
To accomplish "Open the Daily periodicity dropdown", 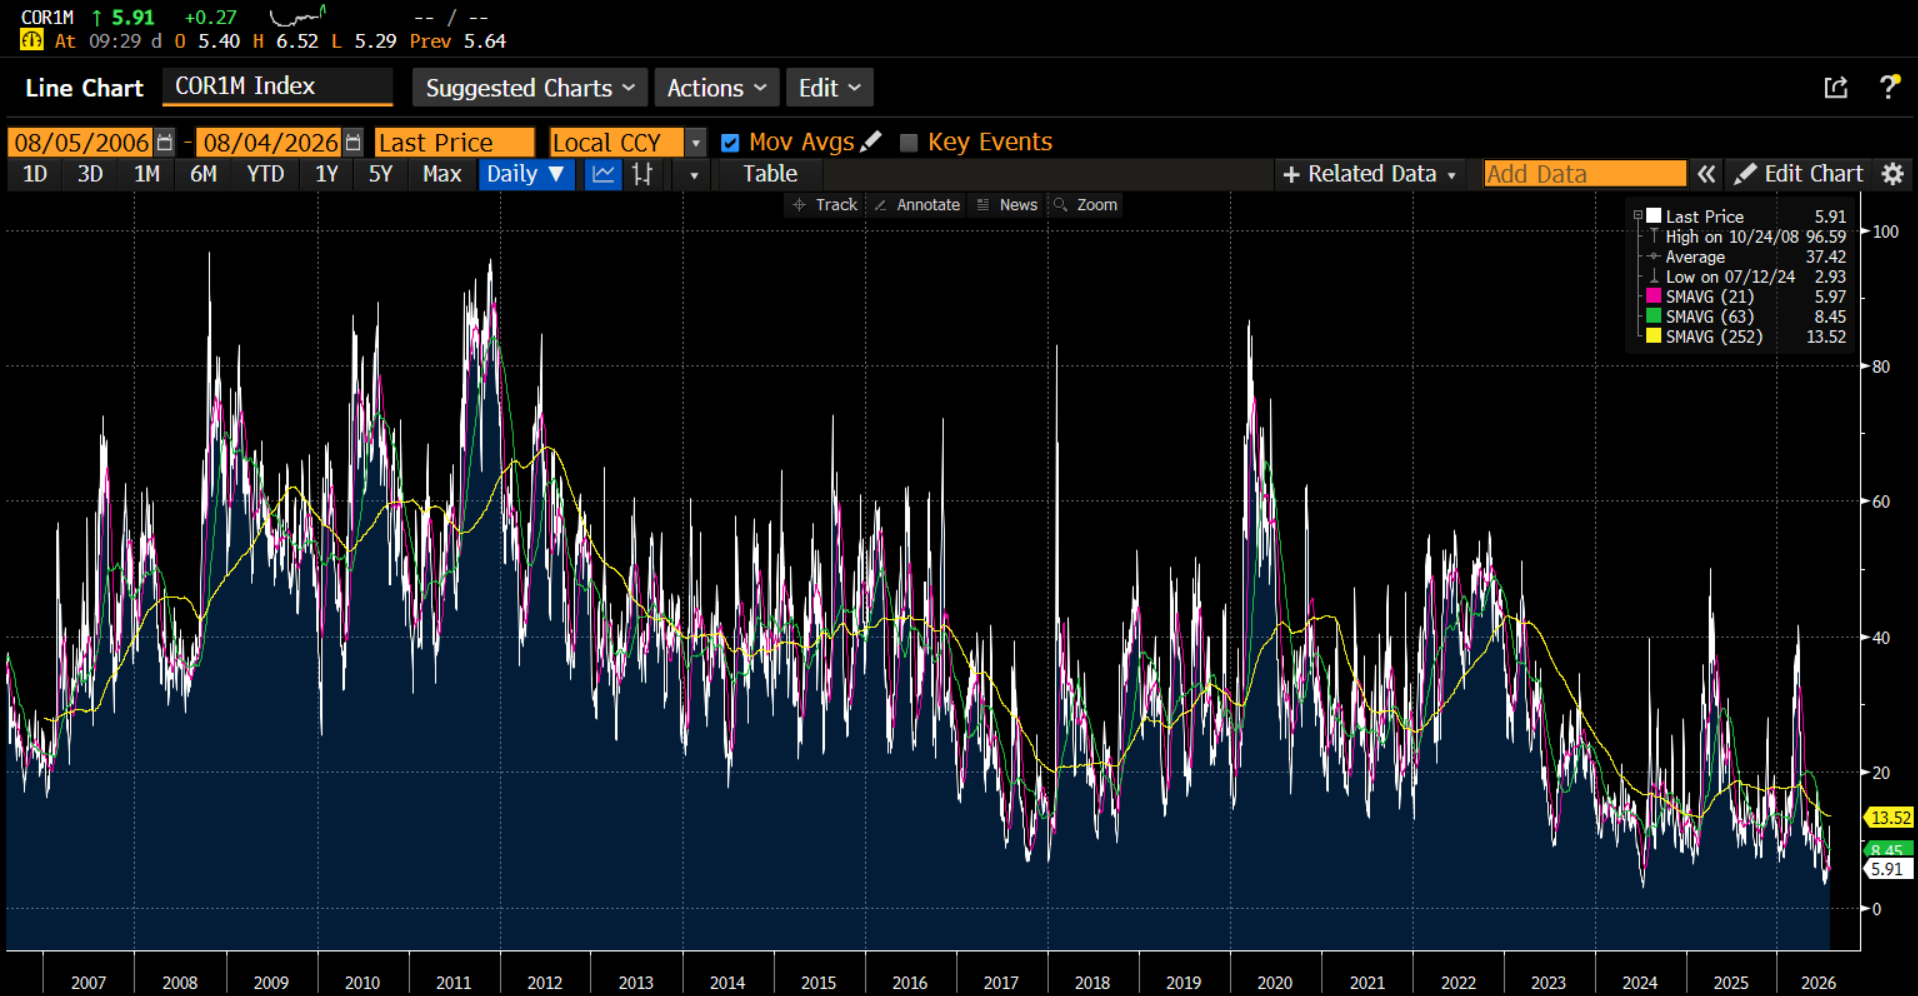I will pyautogui.click(x=526, y=174).
